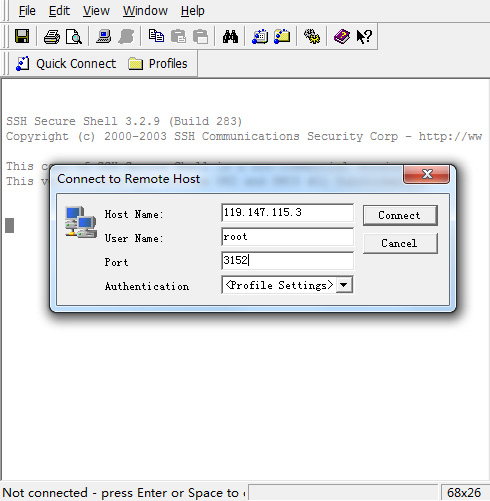Click the Cancel button in dialog

400,243
